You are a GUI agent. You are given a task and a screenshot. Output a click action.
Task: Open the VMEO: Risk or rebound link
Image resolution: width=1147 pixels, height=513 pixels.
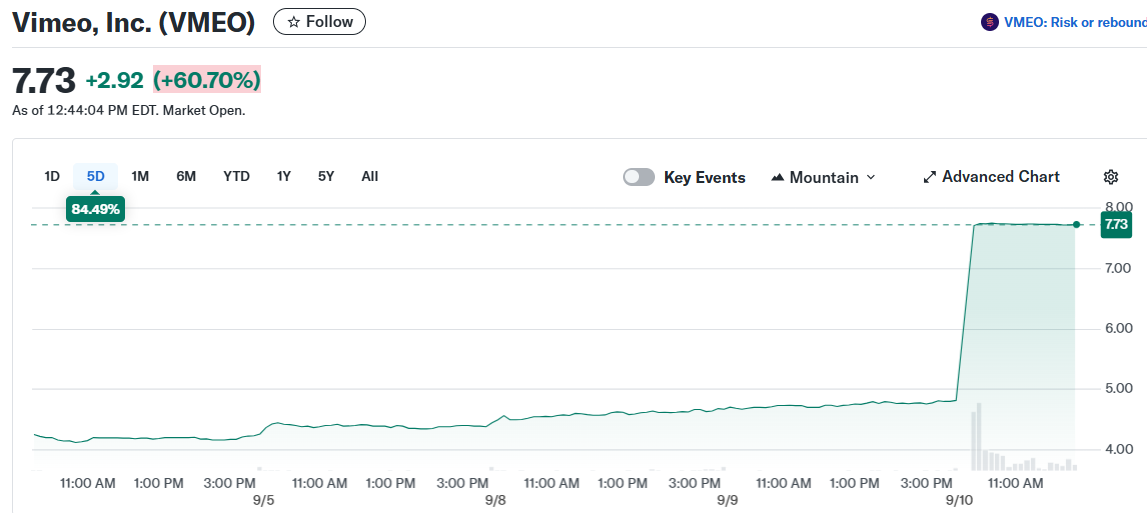1075,22
